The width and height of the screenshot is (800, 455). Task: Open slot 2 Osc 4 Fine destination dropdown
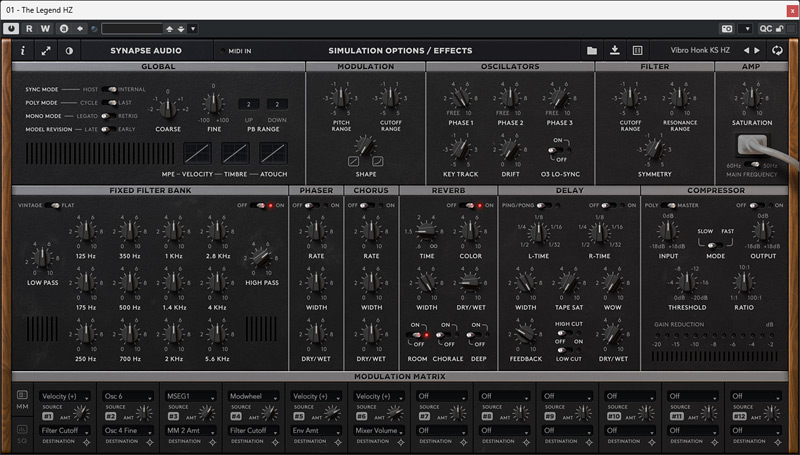click(128, 431)
